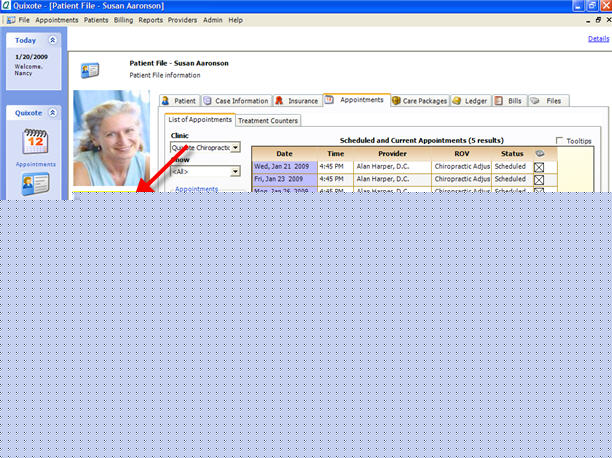Click the Details link

click(x=598, y=38)
